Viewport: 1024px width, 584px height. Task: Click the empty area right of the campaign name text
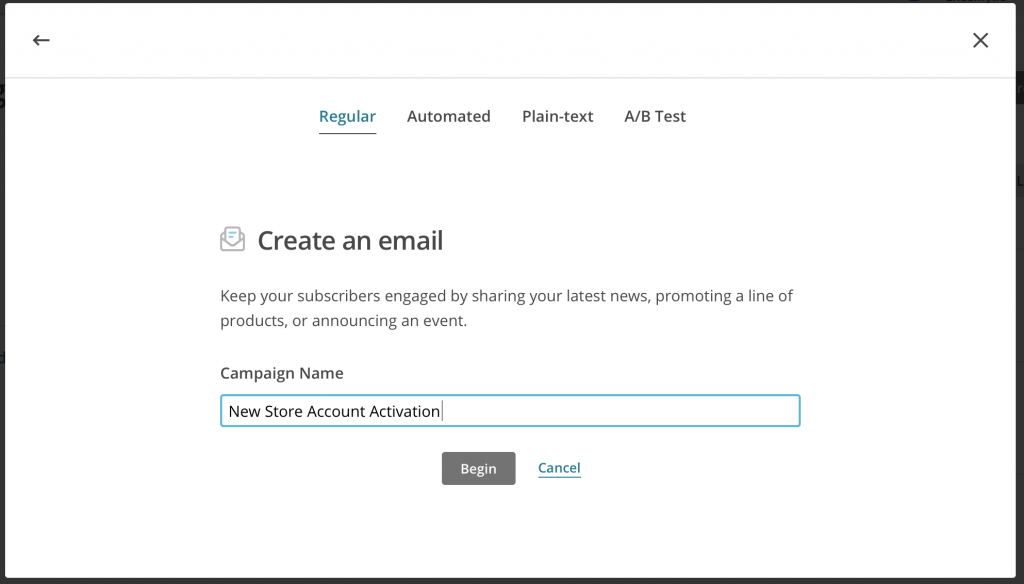[620, 411]
